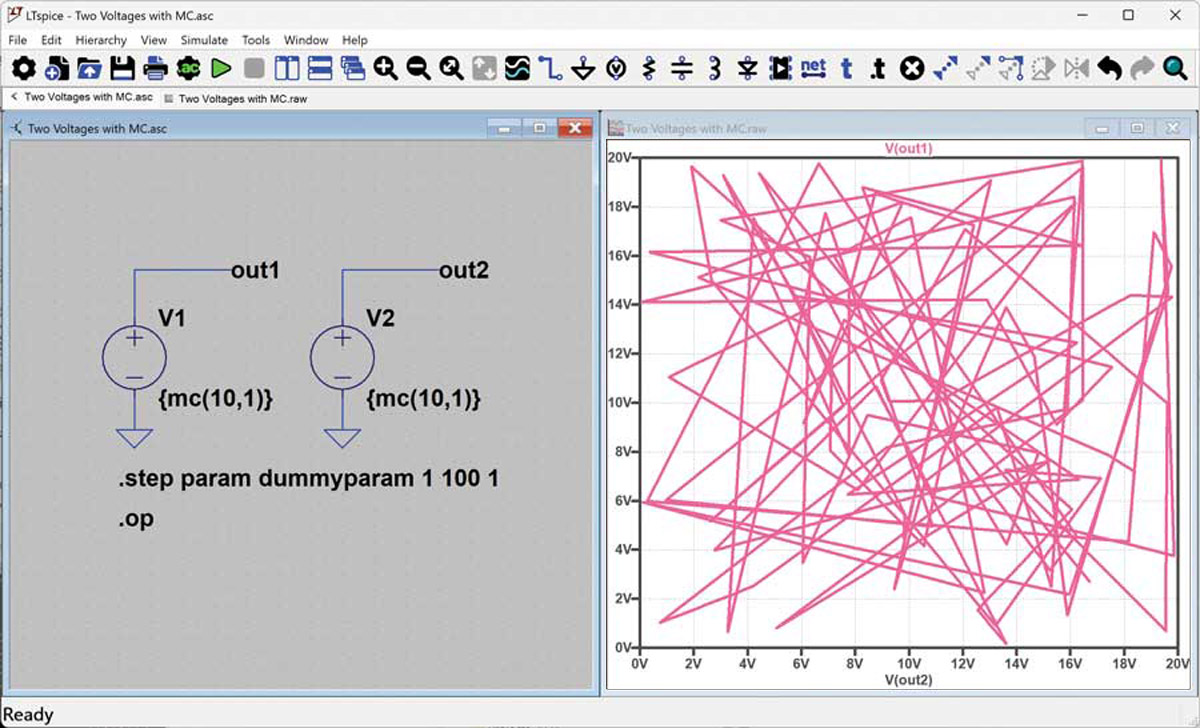Open the Hierarchy menu
This screenshot has height=728, width=1200.
(x=101, y=40)
